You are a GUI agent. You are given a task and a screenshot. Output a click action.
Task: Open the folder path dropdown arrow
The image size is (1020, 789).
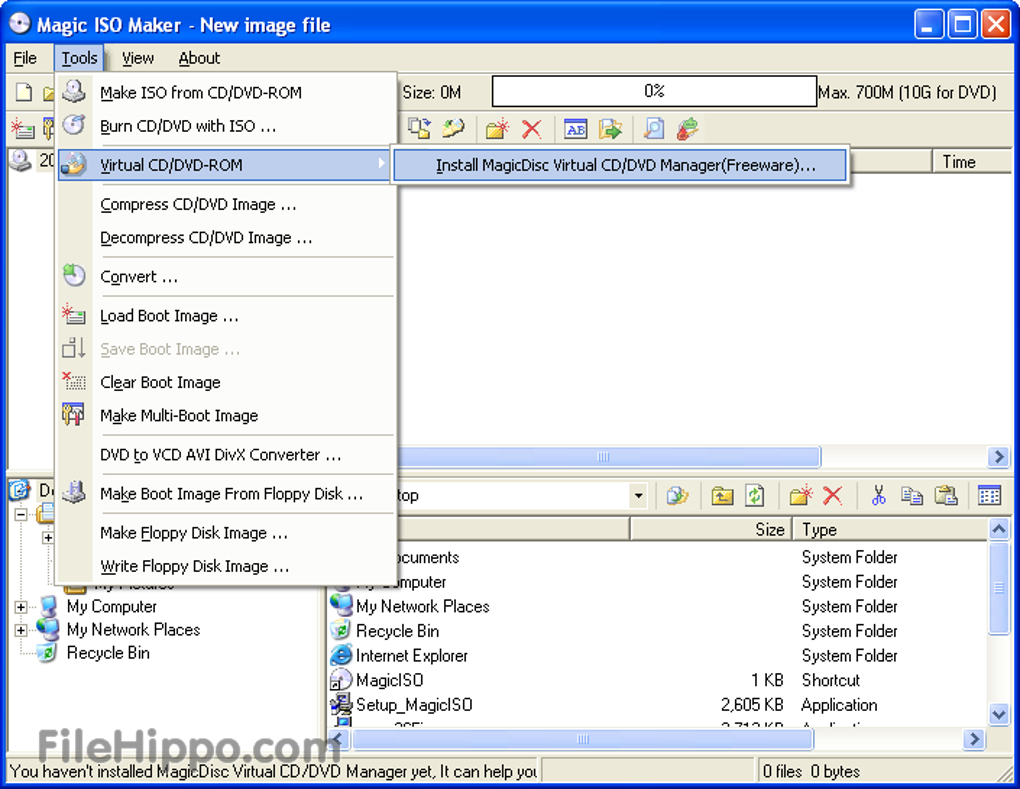[x=639, y=496]
